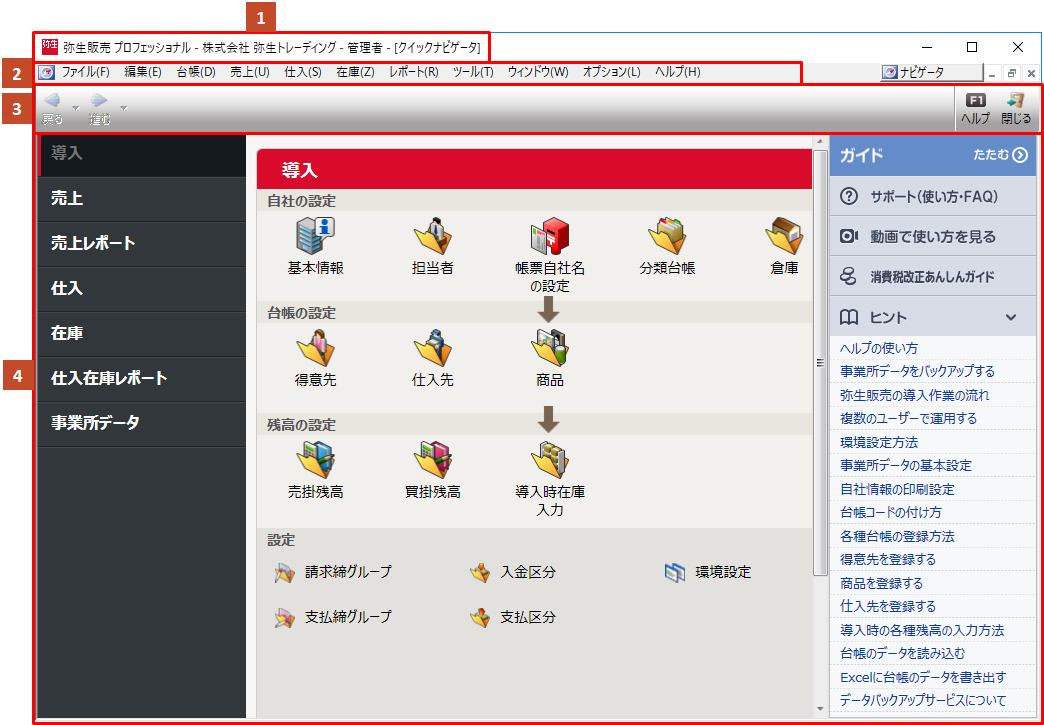The height and width of the screenshot is (725, 1044).
Task: Open the 導入時在庫入力 icon
Action: pos(549,461)
